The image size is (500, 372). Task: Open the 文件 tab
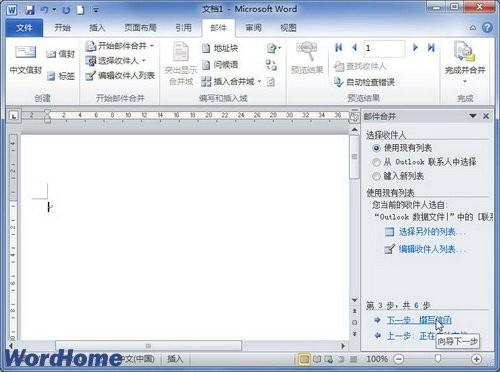click(x=24, y=28)
